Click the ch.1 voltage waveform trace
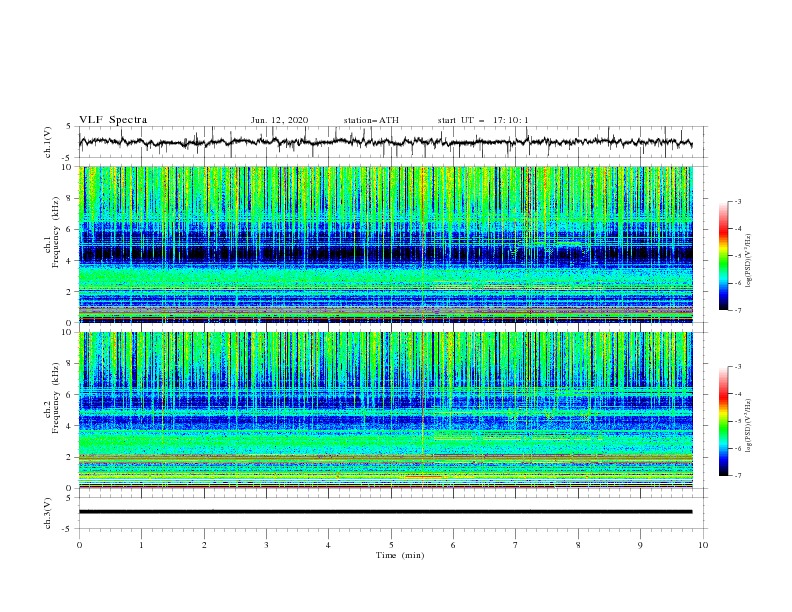The image size is (792, 612). 385,142
